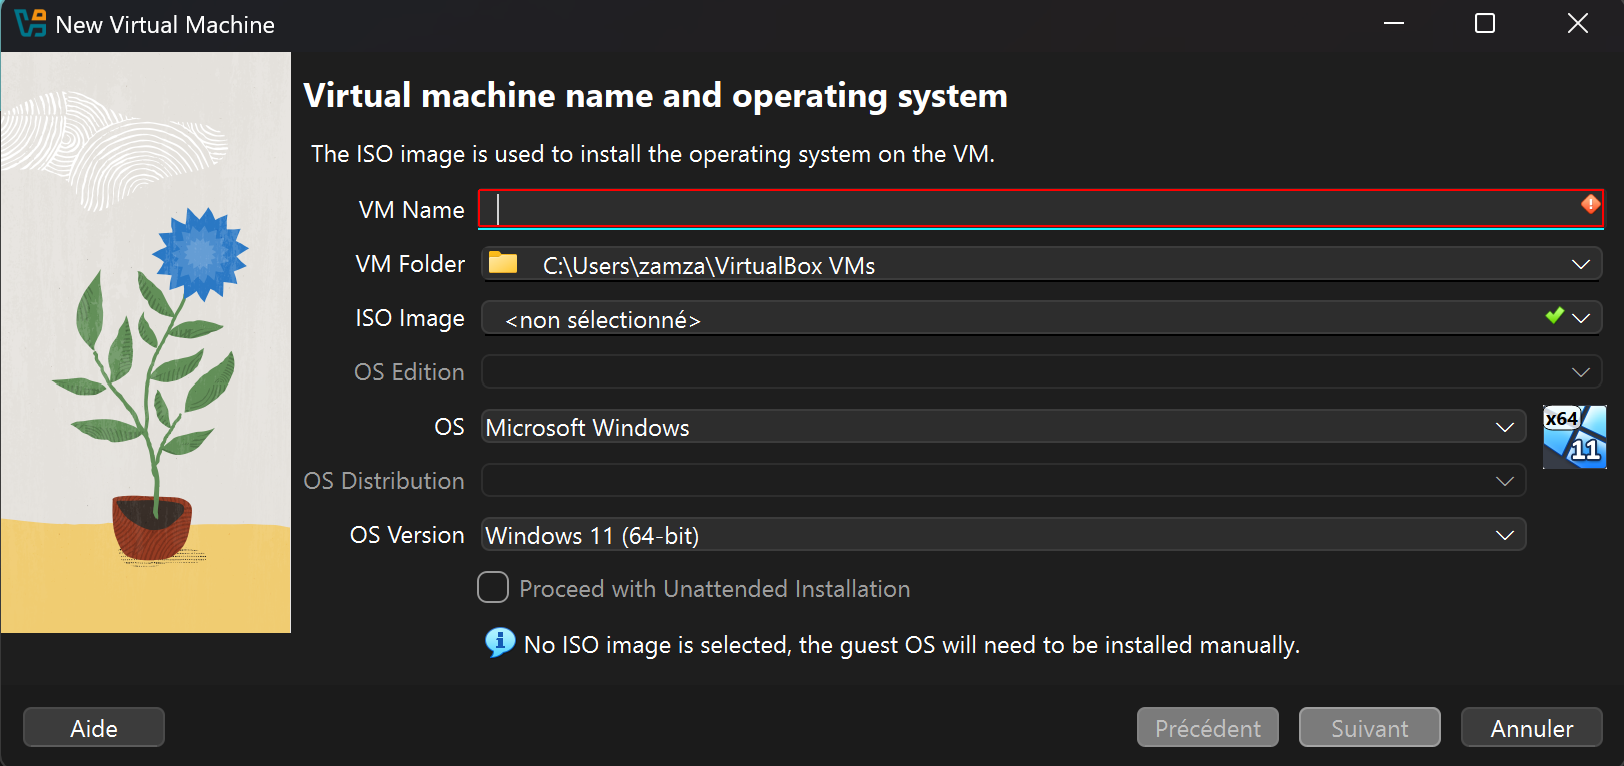Open OS Version dropdown showing Windows 11 (64-bit)
The height and width of the screenshot is (766, 1624).
[x=1003, y=535]
